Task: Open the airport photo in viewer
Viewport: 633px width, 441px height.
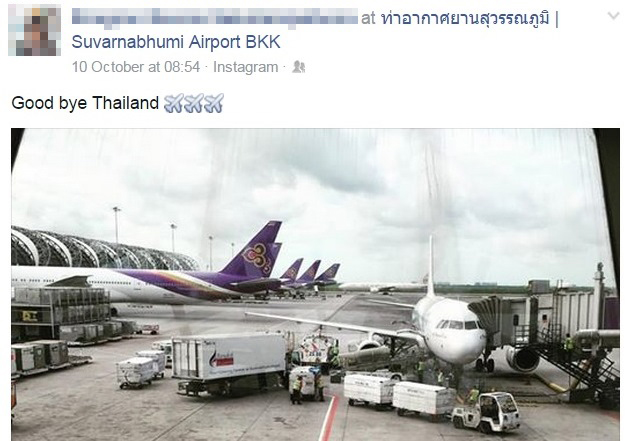Action: pos(315,284)
